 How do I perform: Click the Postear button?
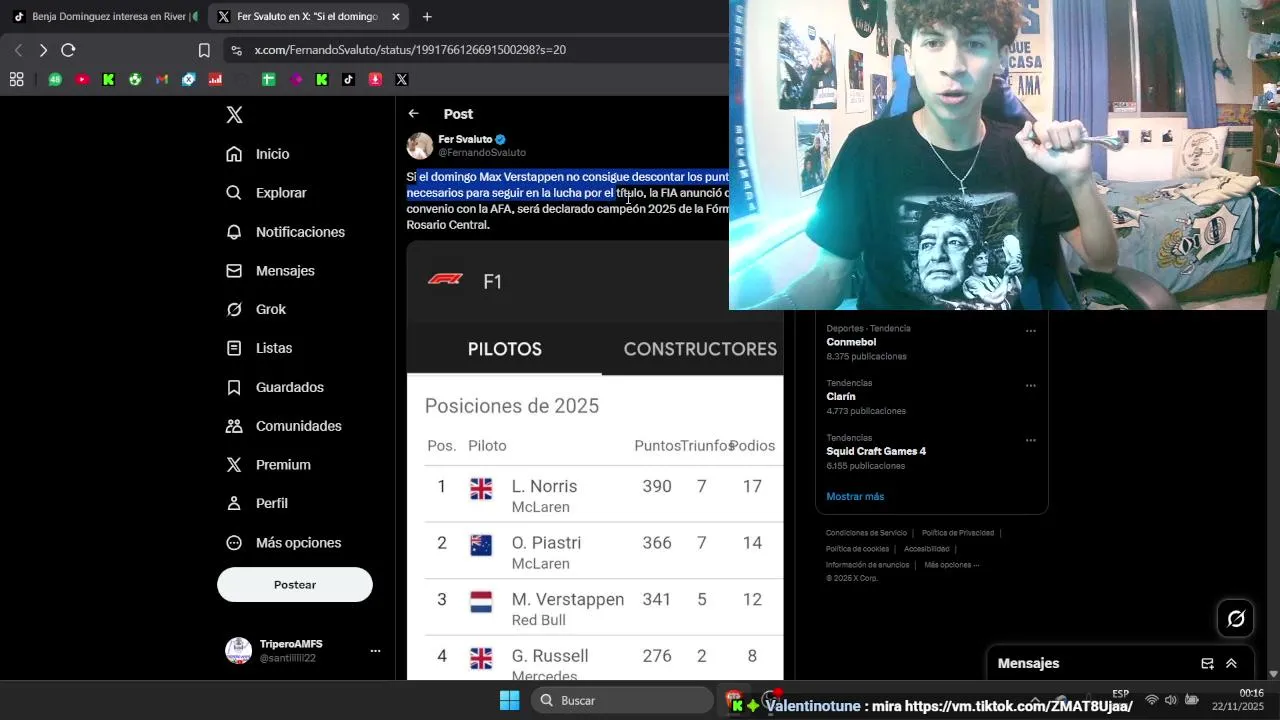pos(295,585)
